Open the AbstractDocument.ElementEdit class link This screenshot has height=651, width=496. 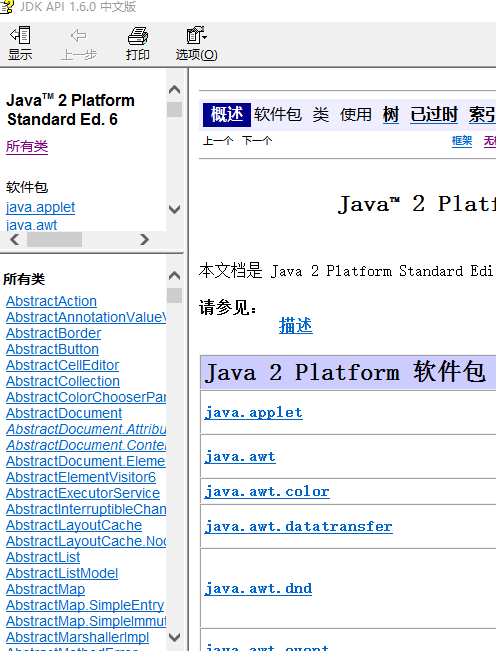(x=86, y=461)
